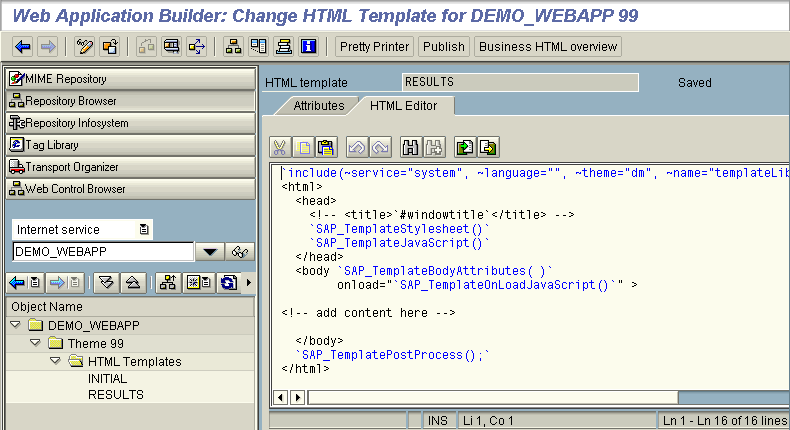Click the back arrow in main toolbar
The height and width of the screenshot is (430, 790).
pos(22,46)
